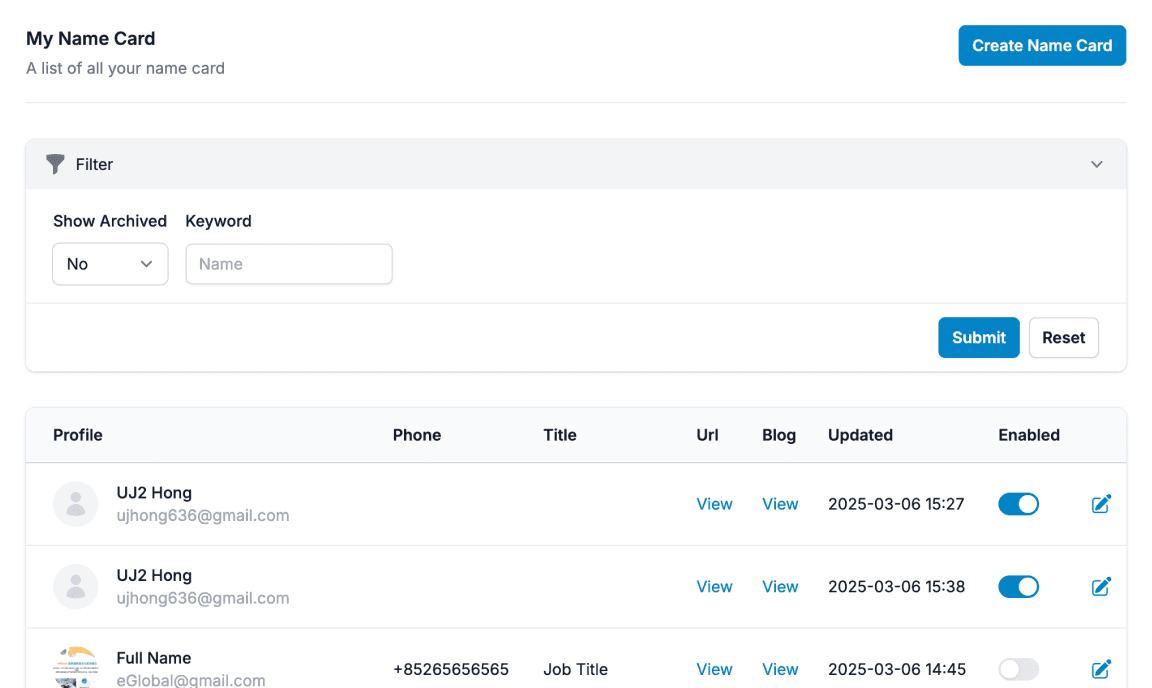Focus the Keyword name input field

point(289,264)
